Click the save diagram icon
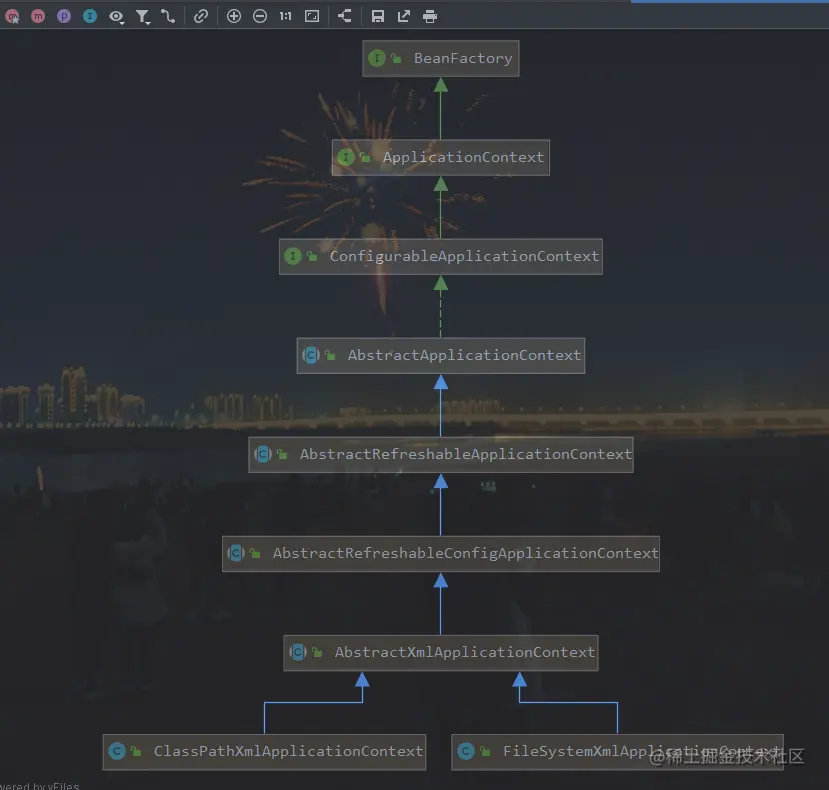This screenshot has height=790, width=829. [377, 16]
